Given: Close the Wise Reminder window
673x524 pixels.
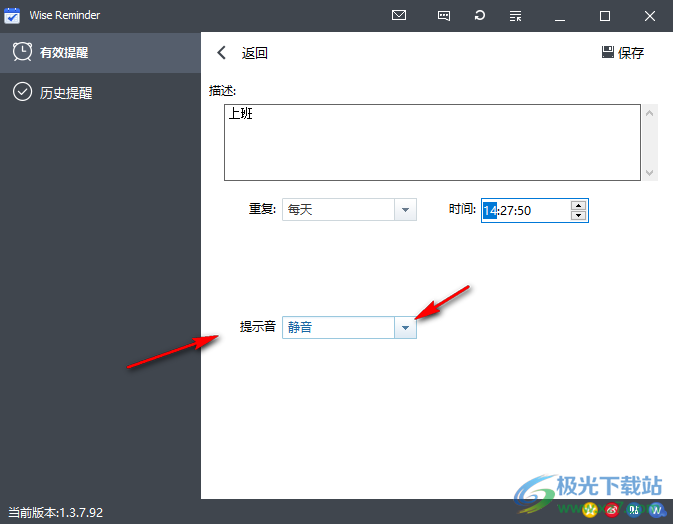Looking at the screenshot, I should click(650, 16).
